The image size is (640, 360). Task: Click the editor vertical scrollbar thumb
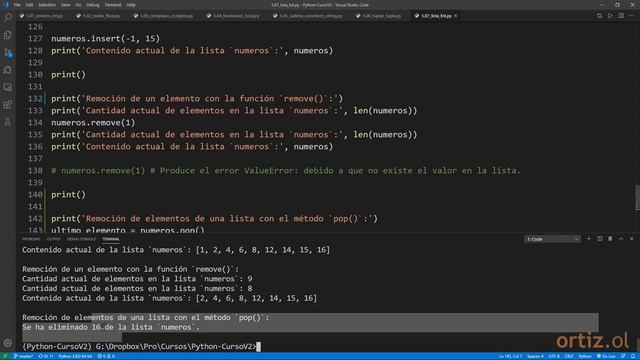click(x=638, y=198)
